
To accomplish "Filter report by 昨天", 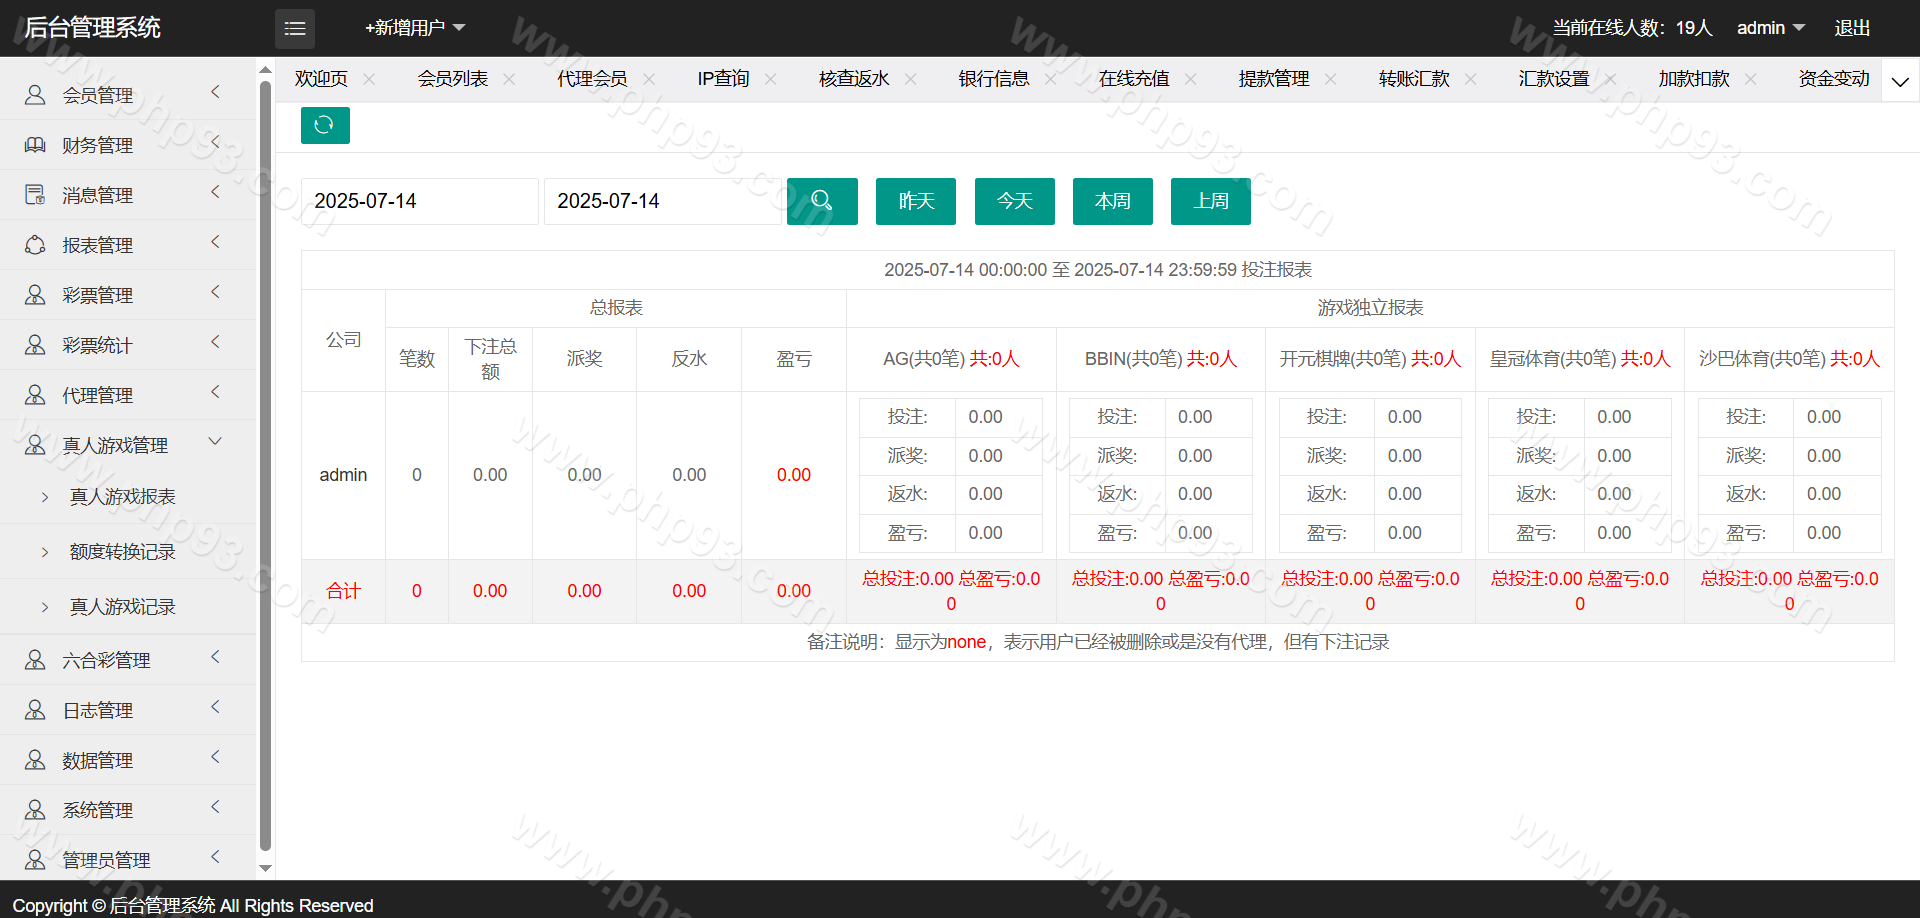I will pos(916,201).
